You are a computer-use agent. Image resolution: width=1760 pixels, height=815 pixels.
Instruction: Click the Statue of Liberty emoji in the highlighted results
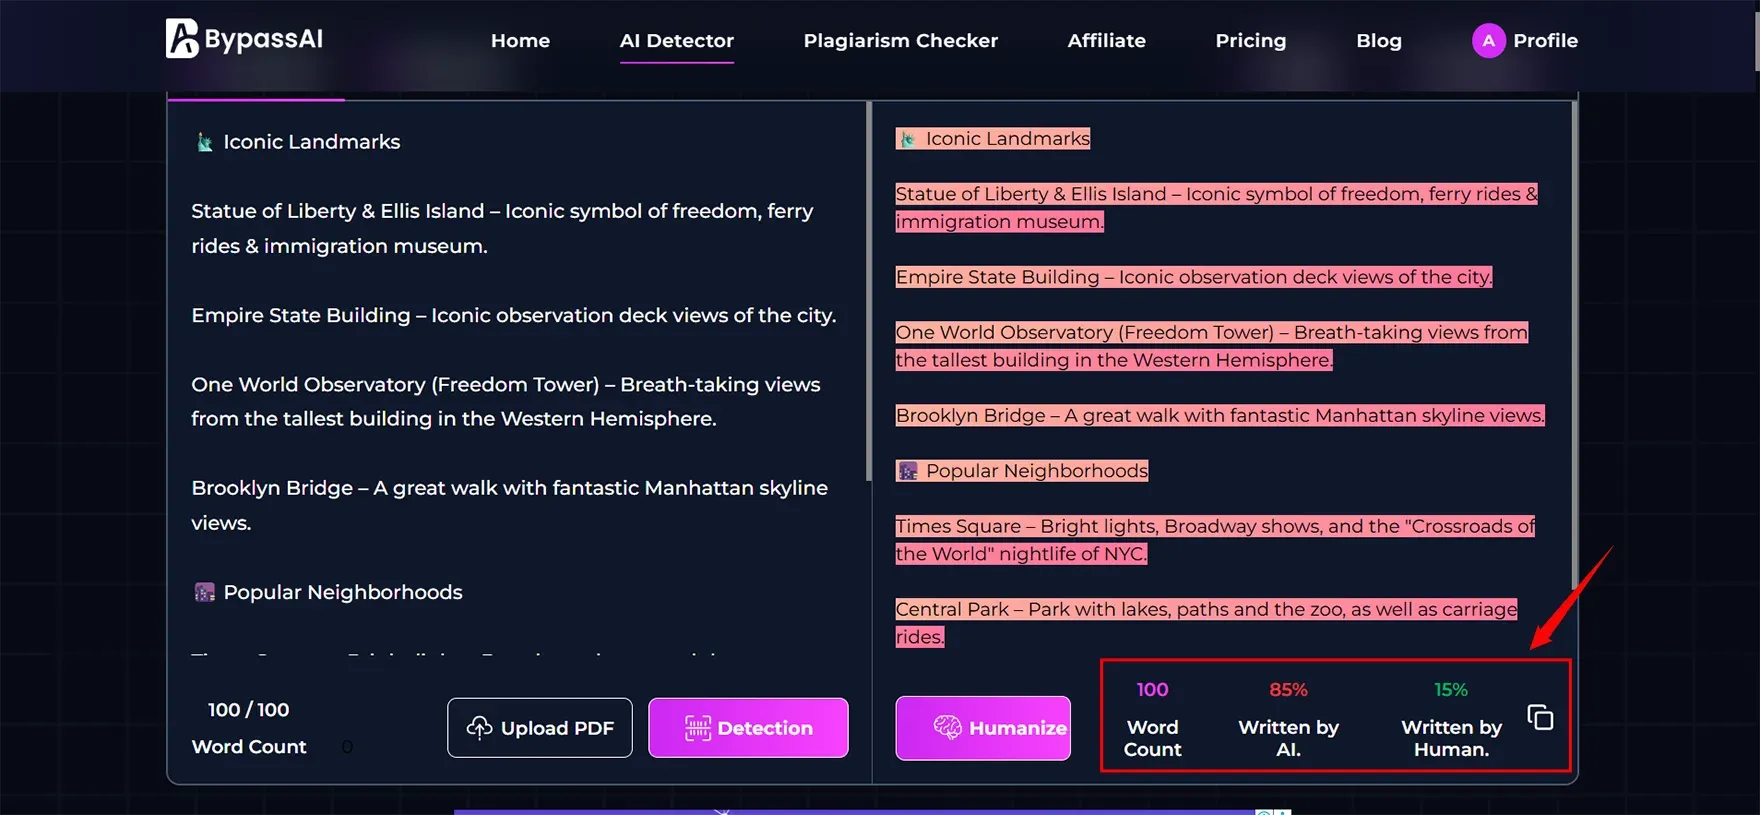[x=907, y=139]
